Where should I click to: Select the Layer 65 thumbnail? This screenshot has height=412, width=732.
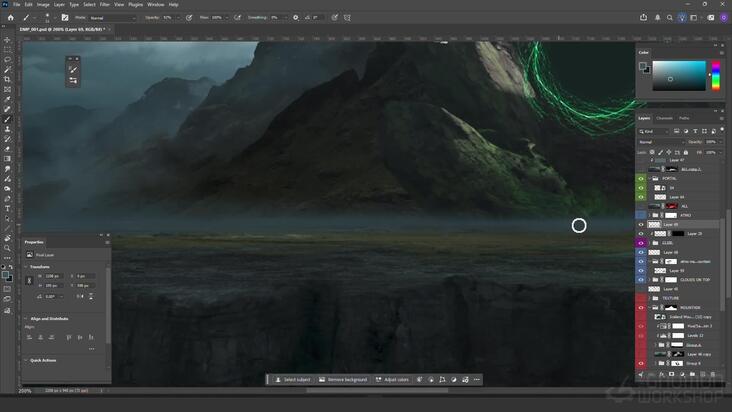click(x=654, y=224)
